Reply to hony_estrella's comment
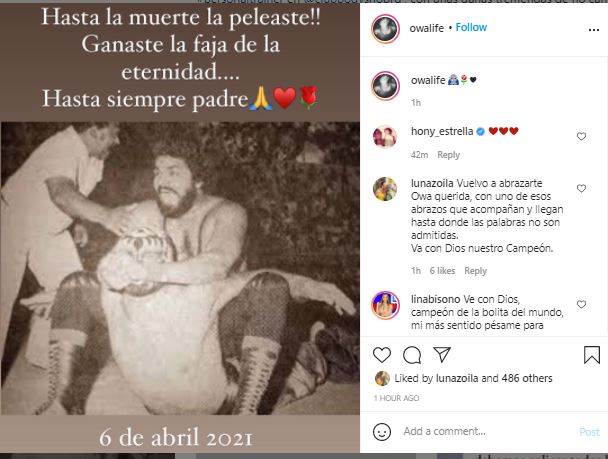 click(448, 155)
